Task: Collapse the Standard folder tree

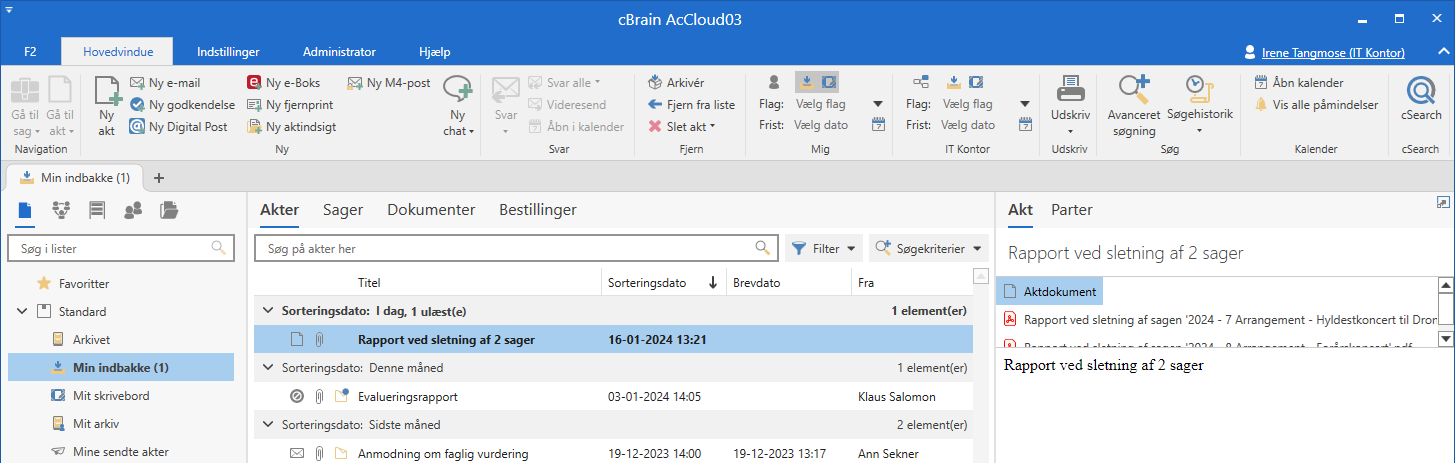Action: [22, 312]
